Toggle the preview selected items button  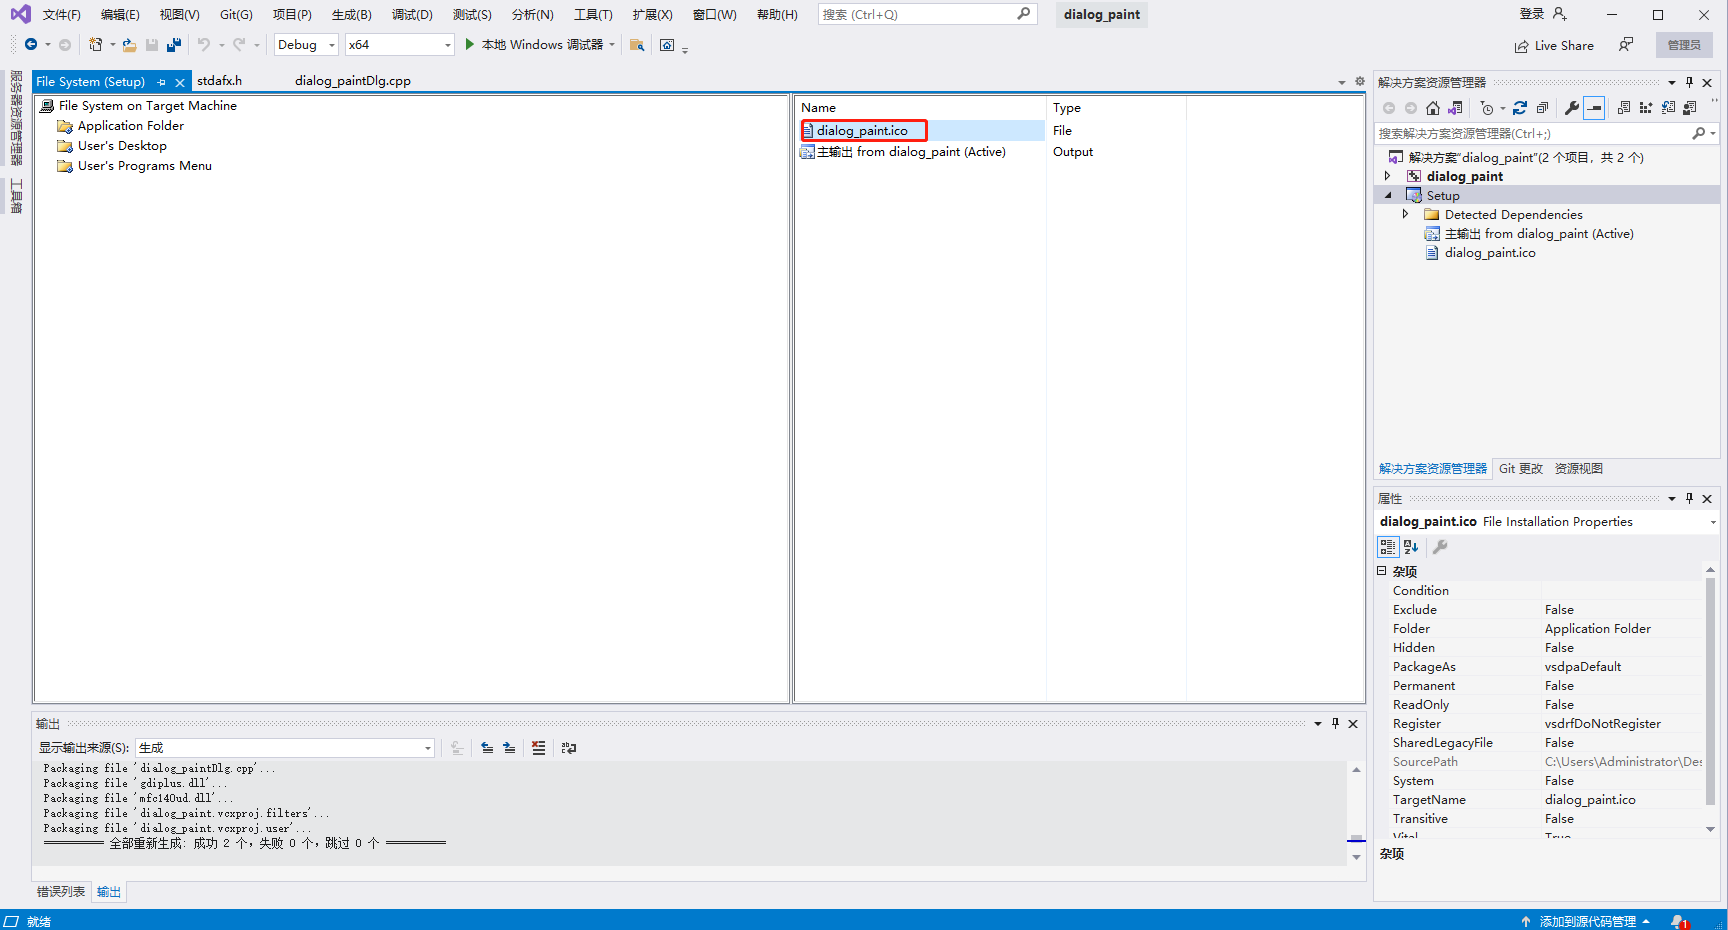1594,108
